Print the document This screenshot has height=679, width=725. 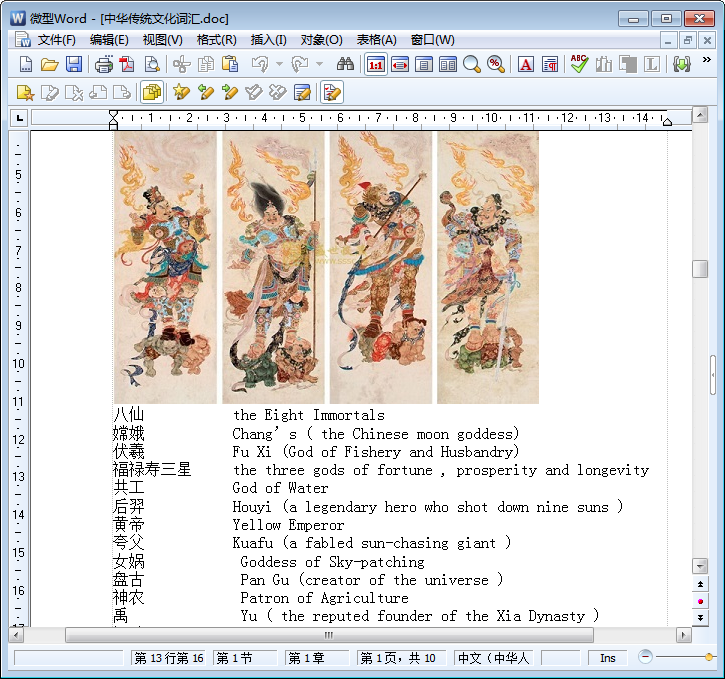tap(104, 64)
